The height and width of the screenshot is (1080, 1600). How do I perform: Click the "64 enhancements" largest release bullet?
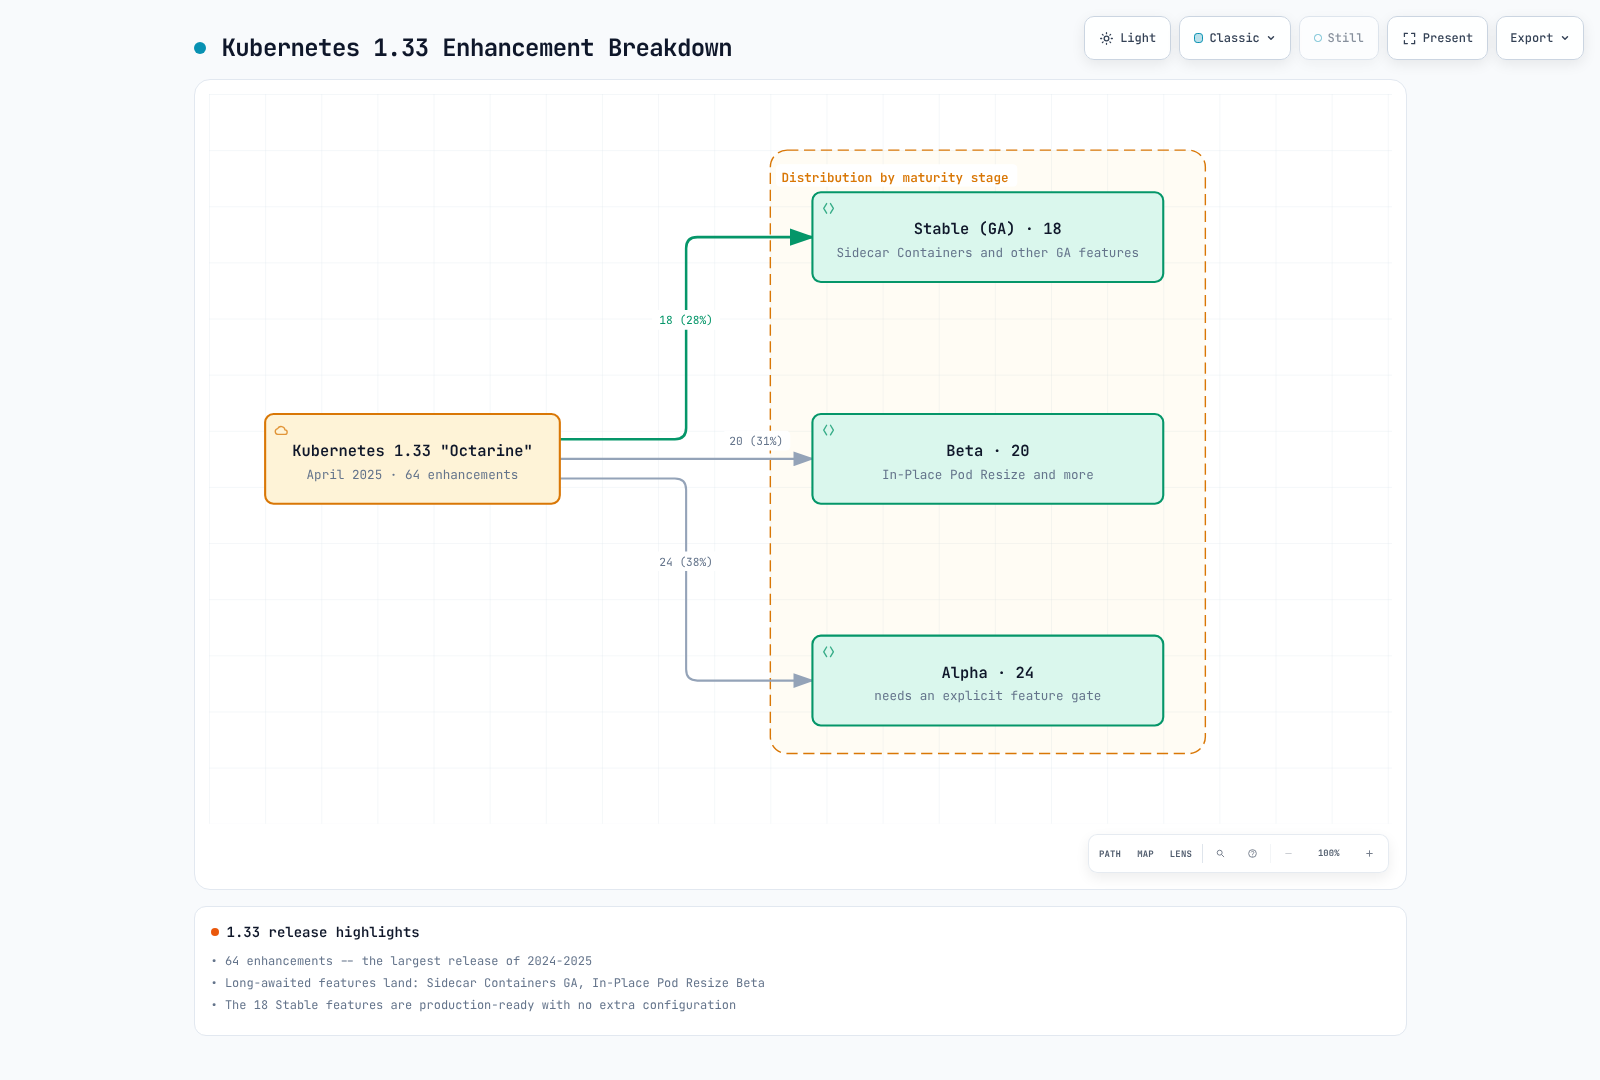408,961
